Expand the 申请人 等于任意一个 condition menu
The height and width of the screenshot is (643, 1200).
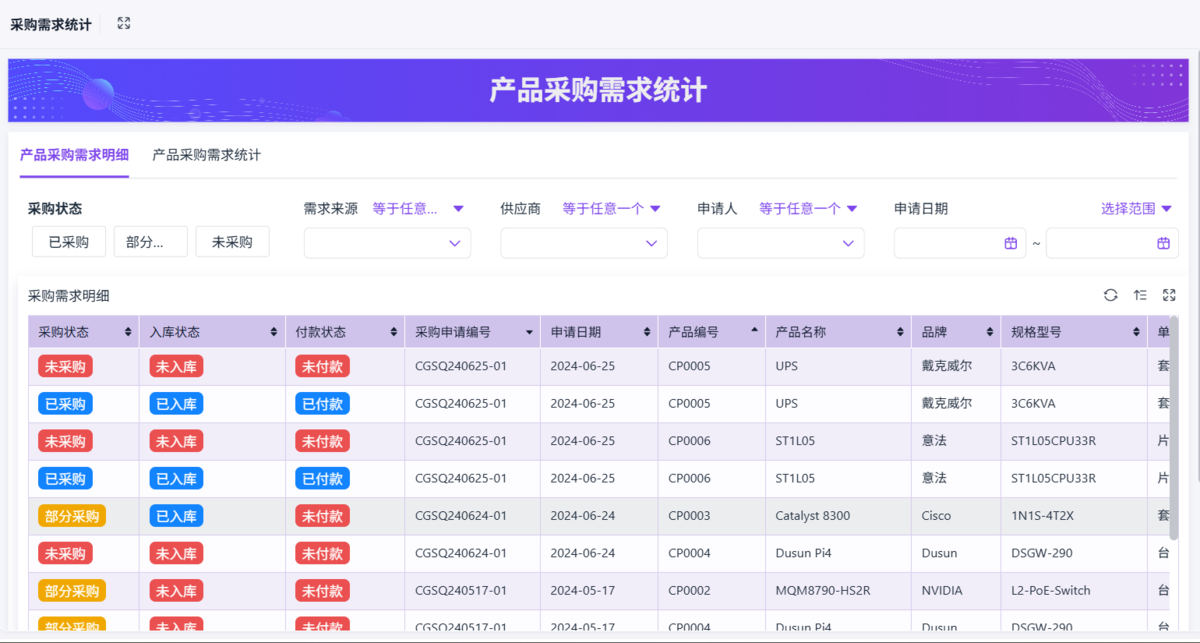point(808,209)
